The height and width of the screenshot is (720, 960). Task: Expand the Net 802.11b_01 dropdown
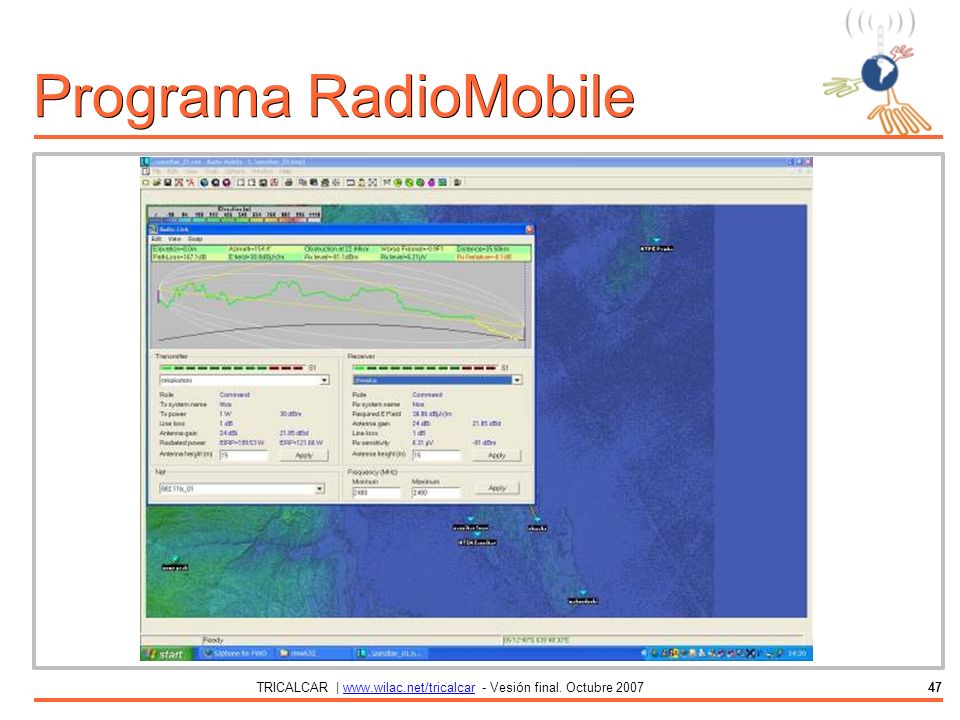[x=320, y=489]
